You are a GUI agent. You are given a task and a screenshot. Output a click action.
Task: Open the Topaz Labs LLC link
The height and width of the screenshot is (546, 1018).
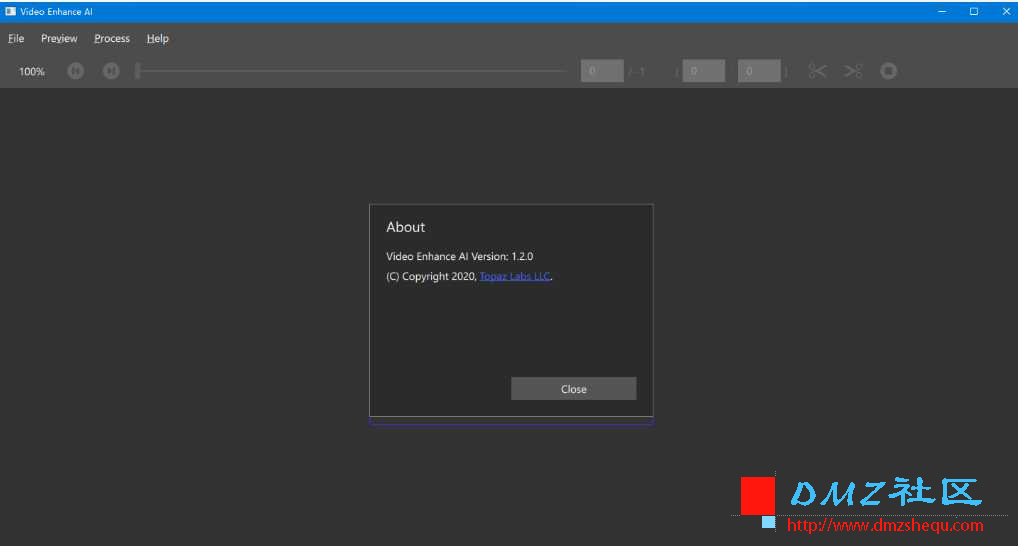click(515, 276)
